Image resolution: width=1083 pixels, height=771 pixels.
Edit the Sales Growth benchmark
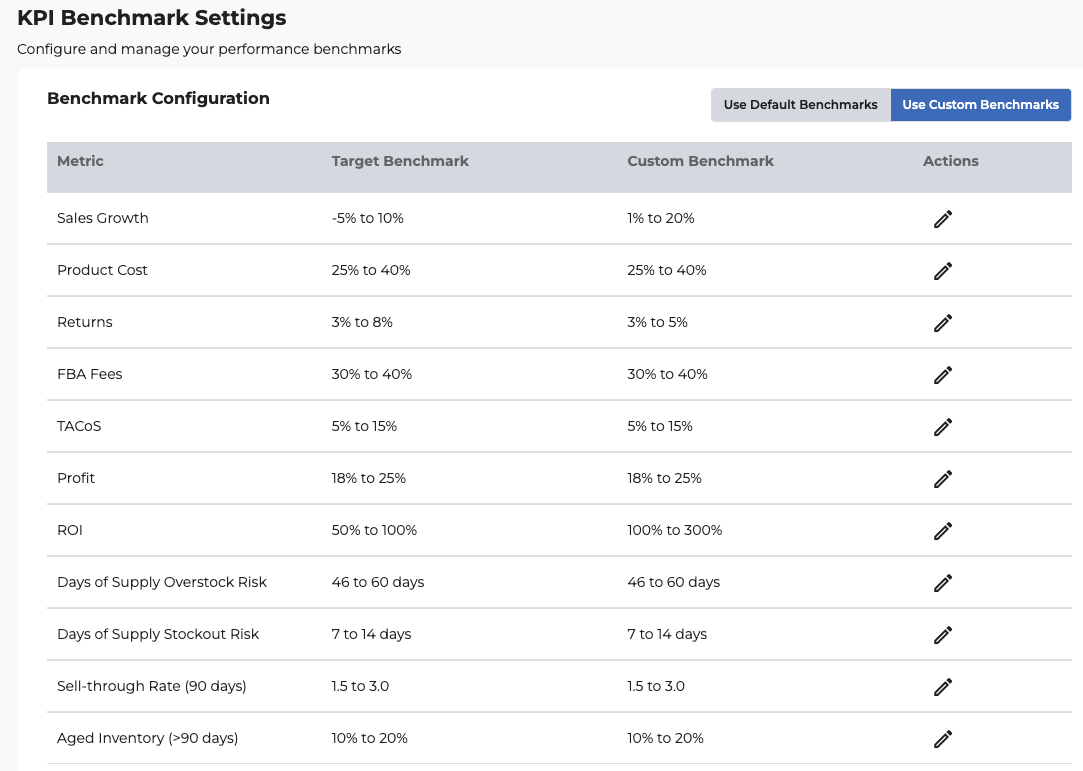pos(942,219)
